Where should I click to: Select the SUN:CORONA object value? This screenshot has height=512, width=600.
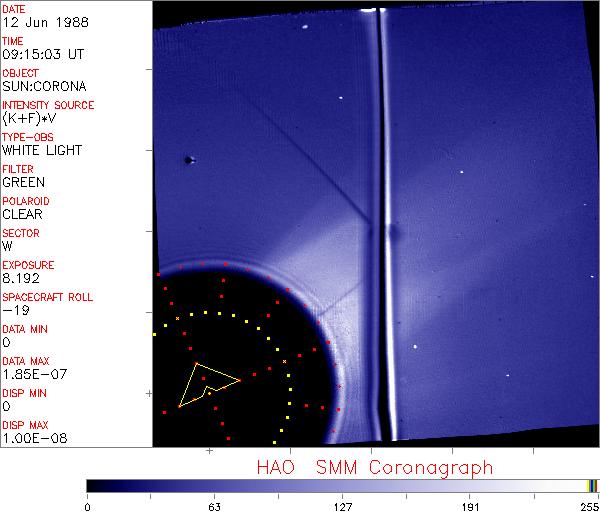(x=44, y=86)
